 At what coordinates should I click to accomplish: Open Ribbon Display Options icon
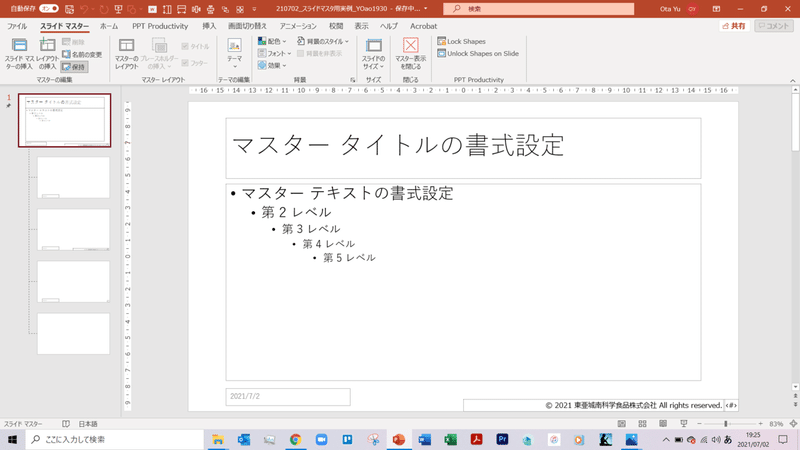point(716,9)
